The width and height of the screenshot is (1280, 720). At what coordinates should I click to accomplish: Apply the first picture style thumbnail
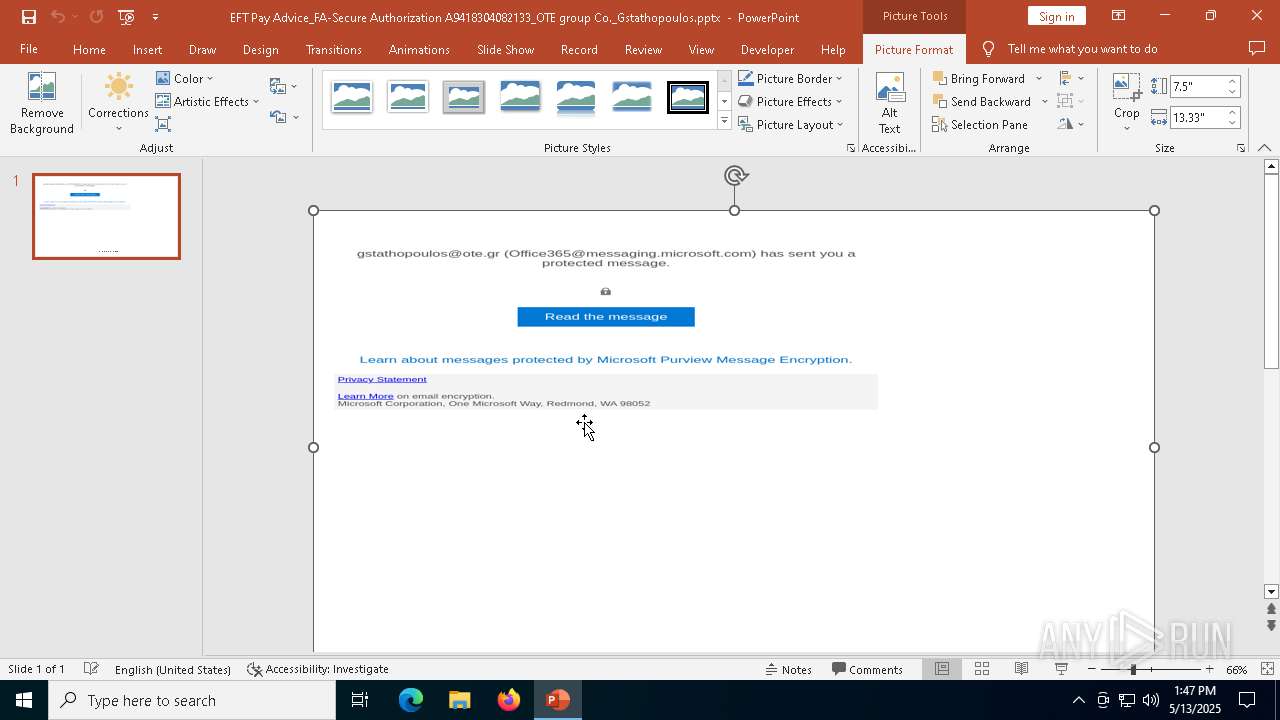tap(352, 97)
